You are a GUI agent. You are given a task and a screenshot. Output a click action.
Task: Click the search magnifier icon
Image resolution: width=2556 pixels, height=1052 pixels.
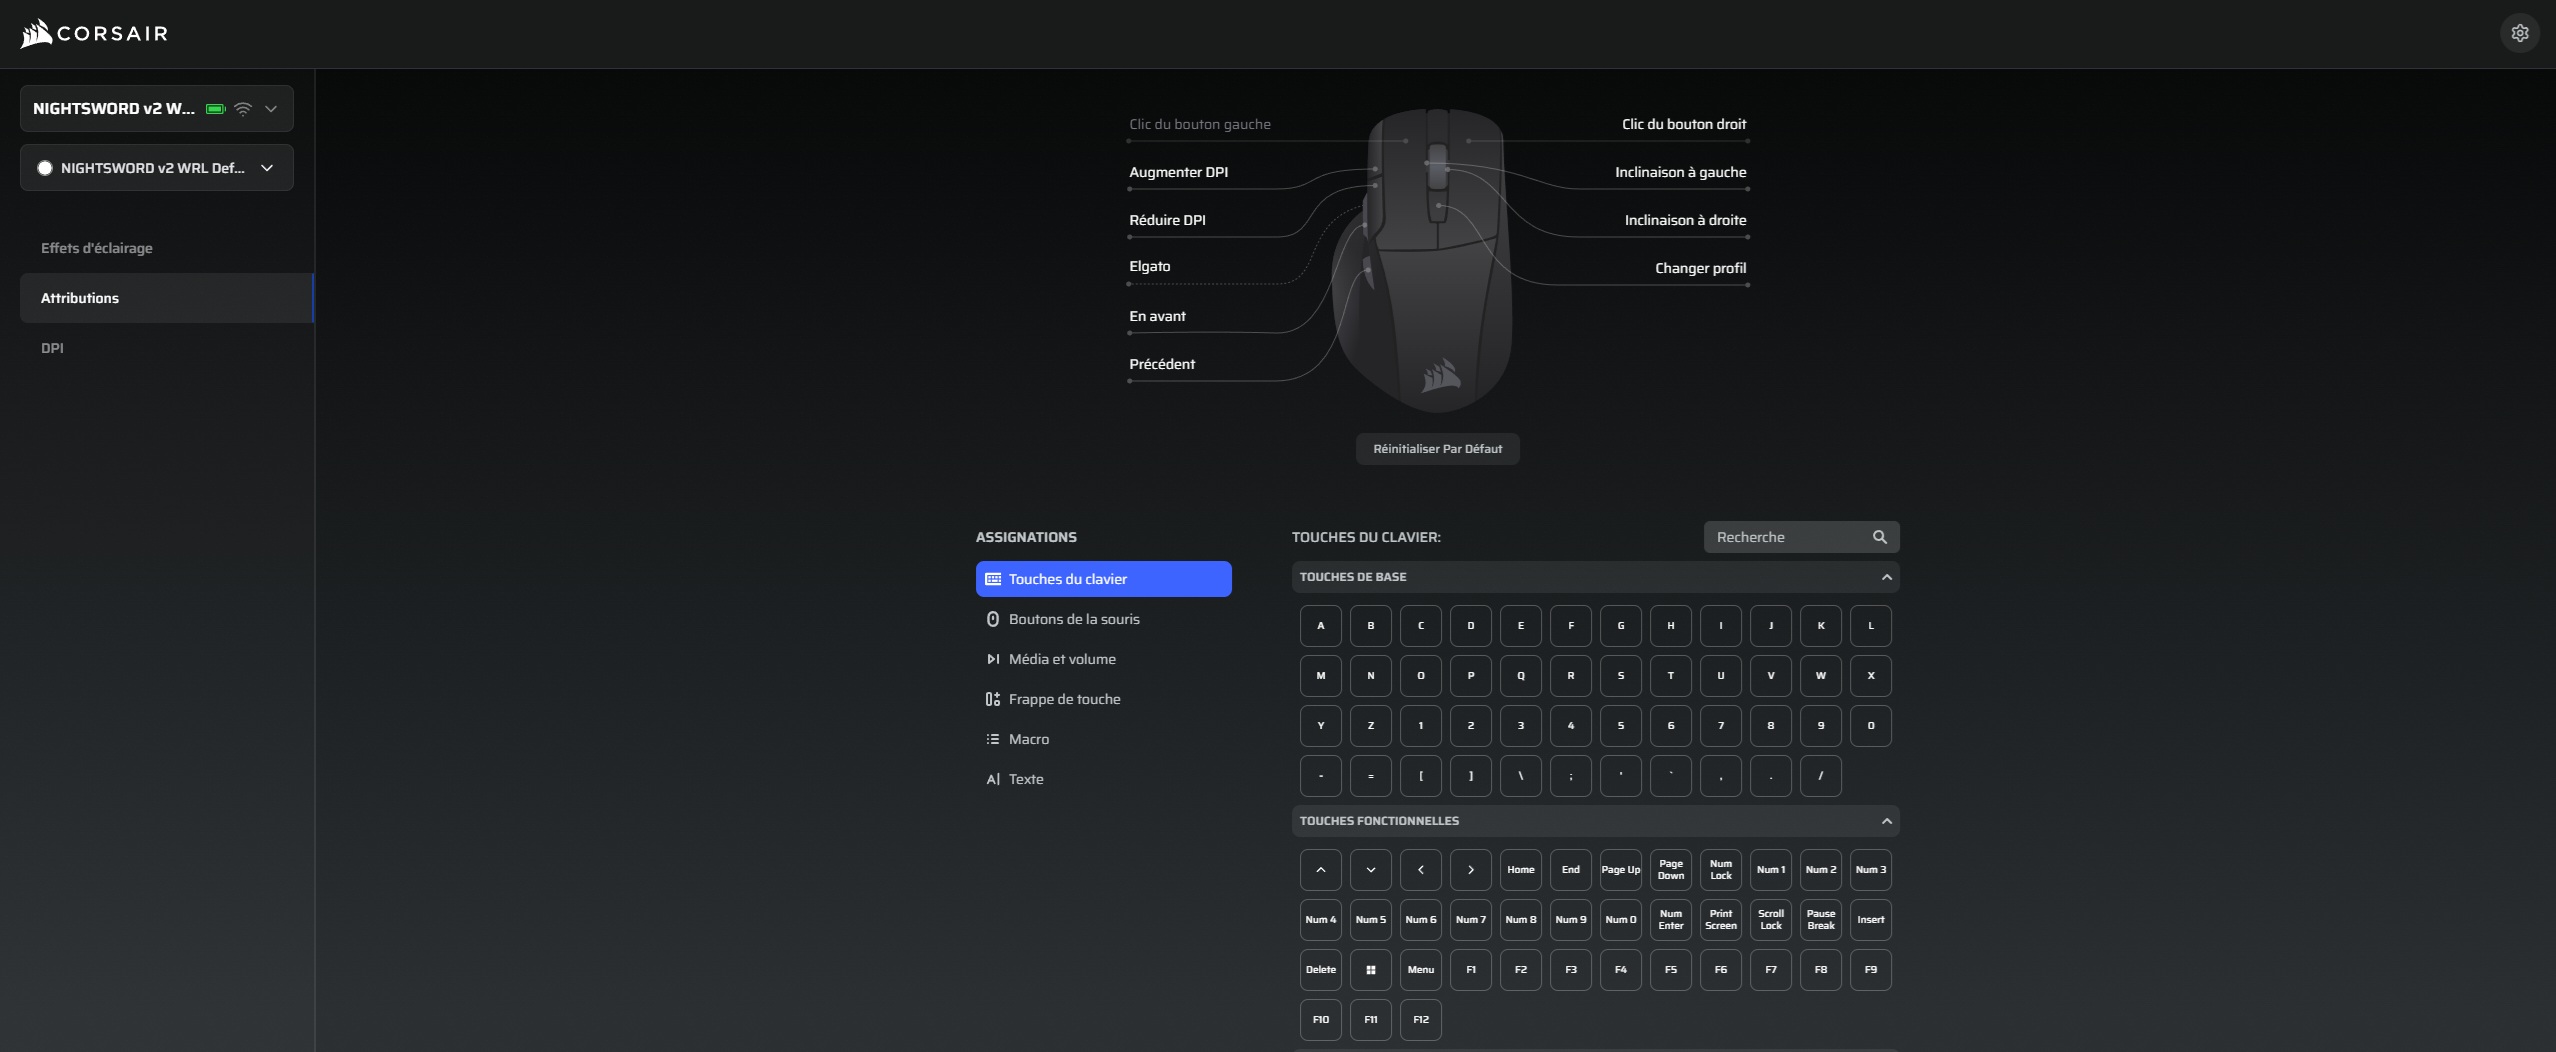(x=1880, y=537)
